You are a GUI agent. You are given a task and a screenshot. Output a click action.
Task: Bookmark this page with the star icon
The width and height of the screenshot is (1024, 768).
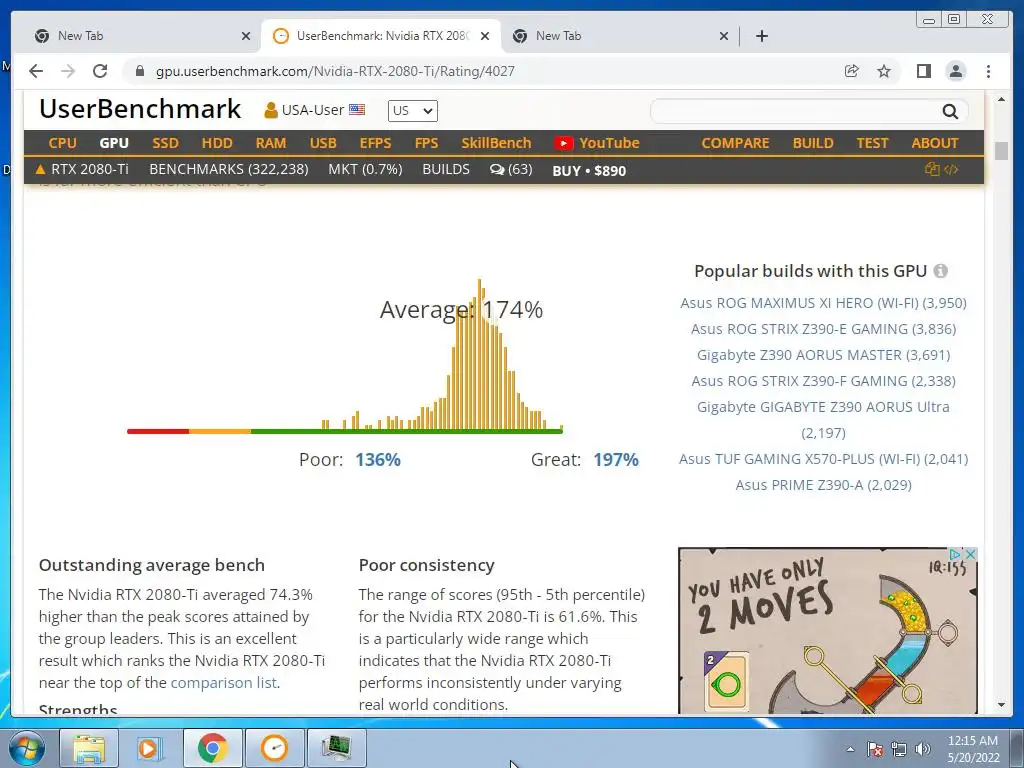click(x=884, y=71)
